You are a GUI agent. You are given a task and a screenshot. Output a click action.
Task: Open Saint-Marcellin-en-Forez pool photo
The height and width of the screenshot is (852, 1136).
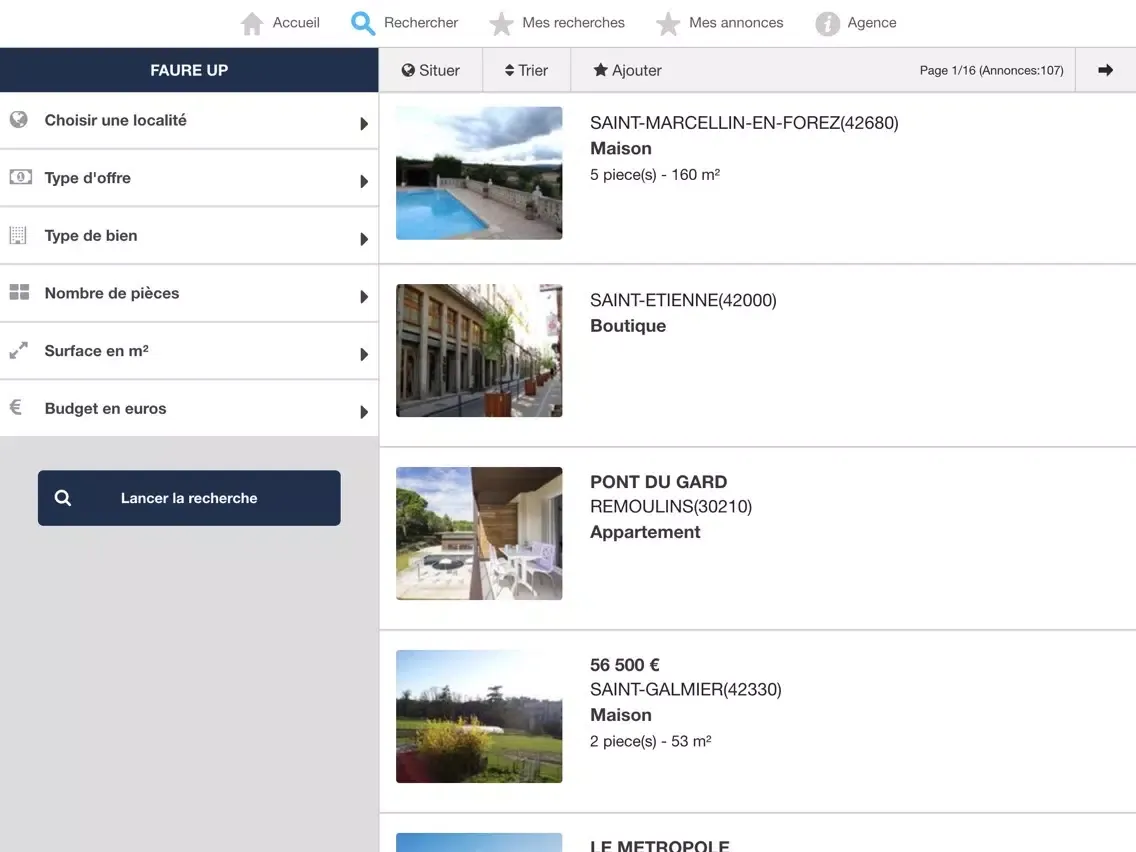479,173
